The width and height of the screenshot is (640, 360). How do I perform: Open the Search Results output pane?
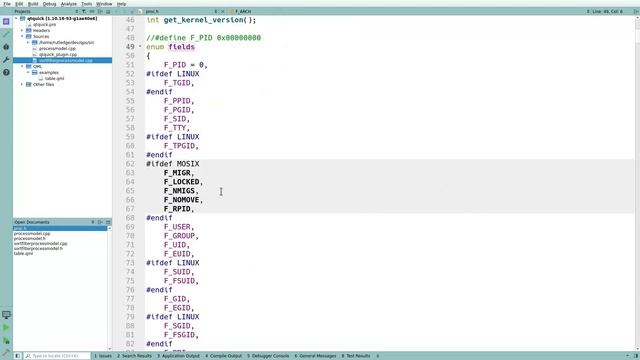(134, 356)
